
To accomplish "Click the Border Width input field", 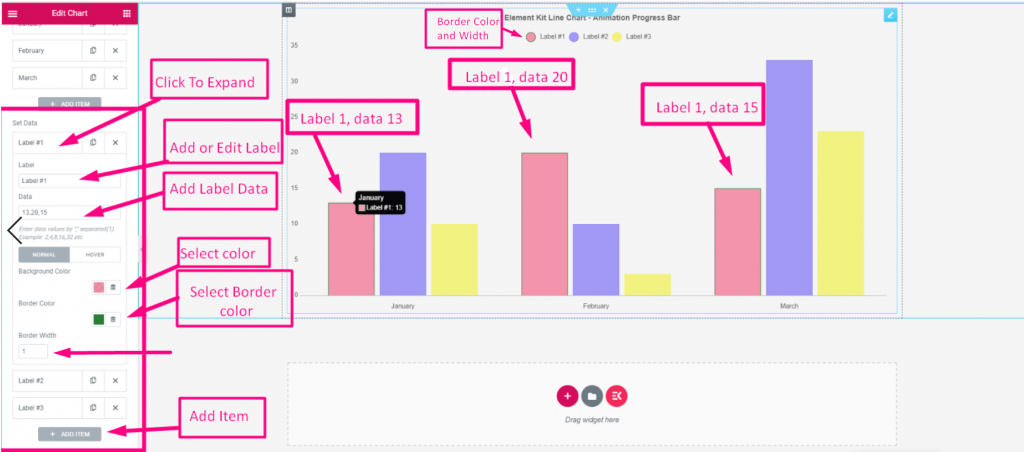I will (33, 351).
